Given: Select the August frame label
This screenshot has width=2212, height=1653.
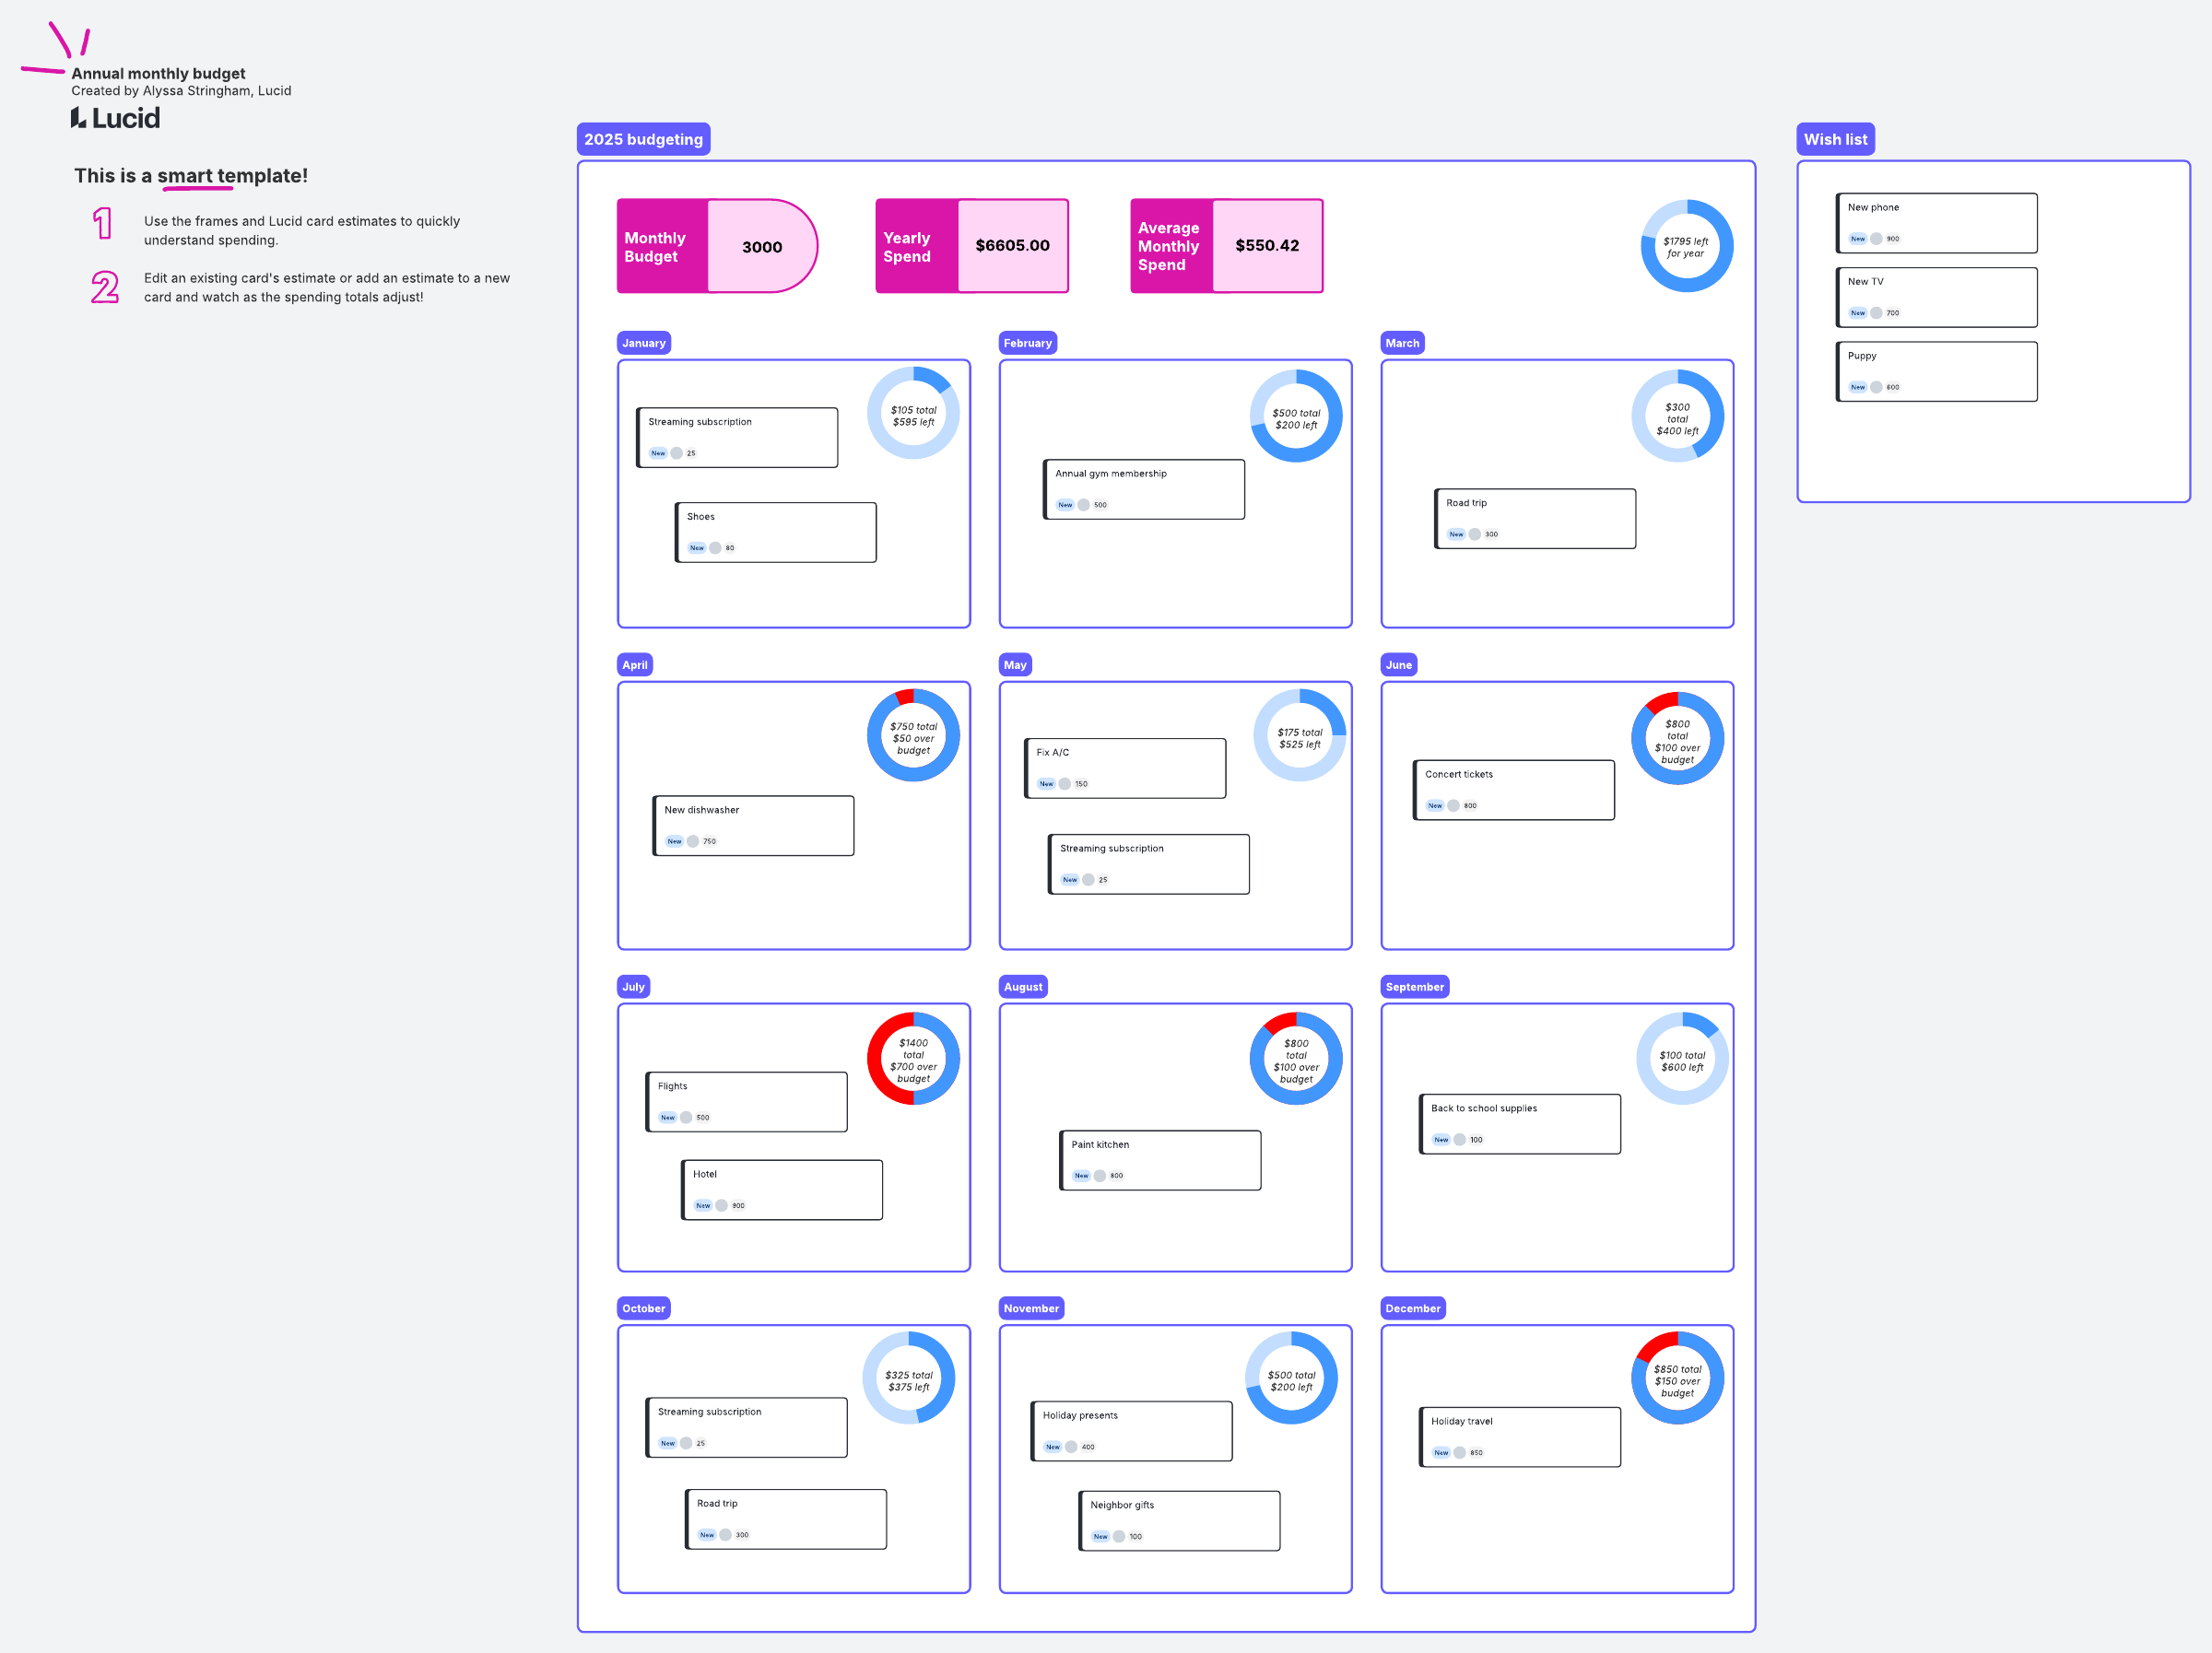Looking at the screenshot, I should pos(1022,987).
